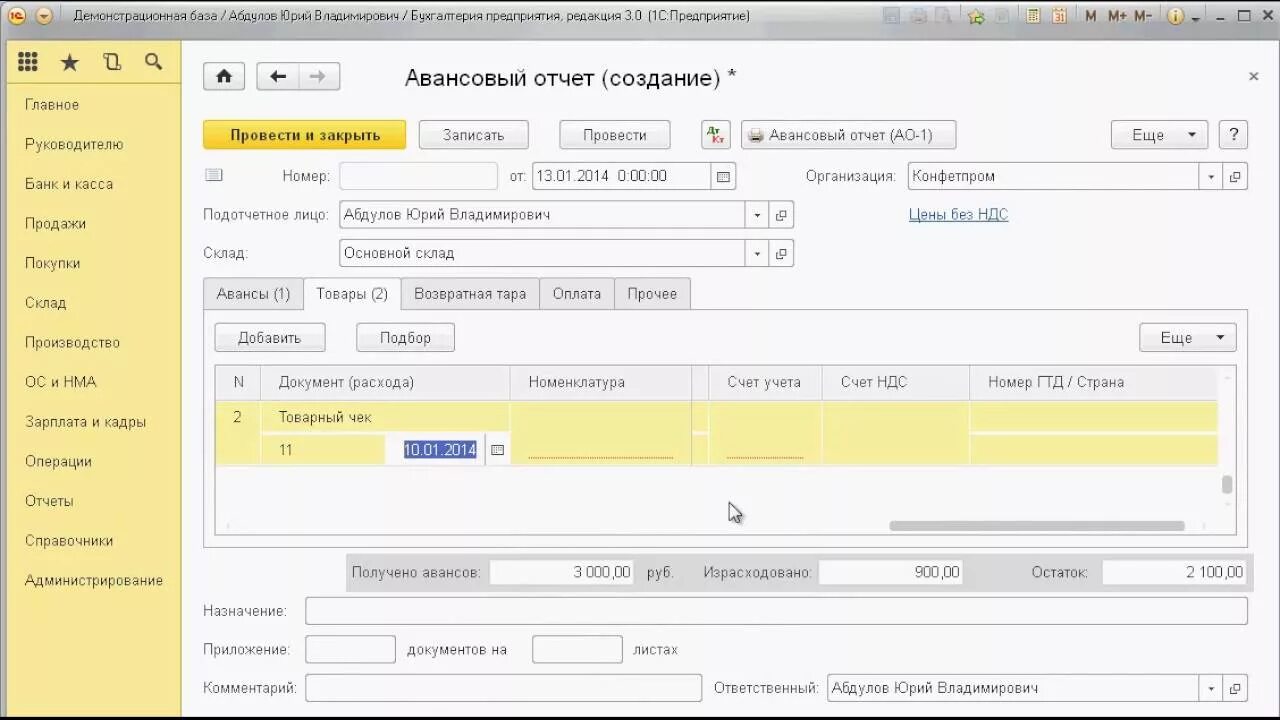Open the sections grid menu icon

tap(27, 62)
